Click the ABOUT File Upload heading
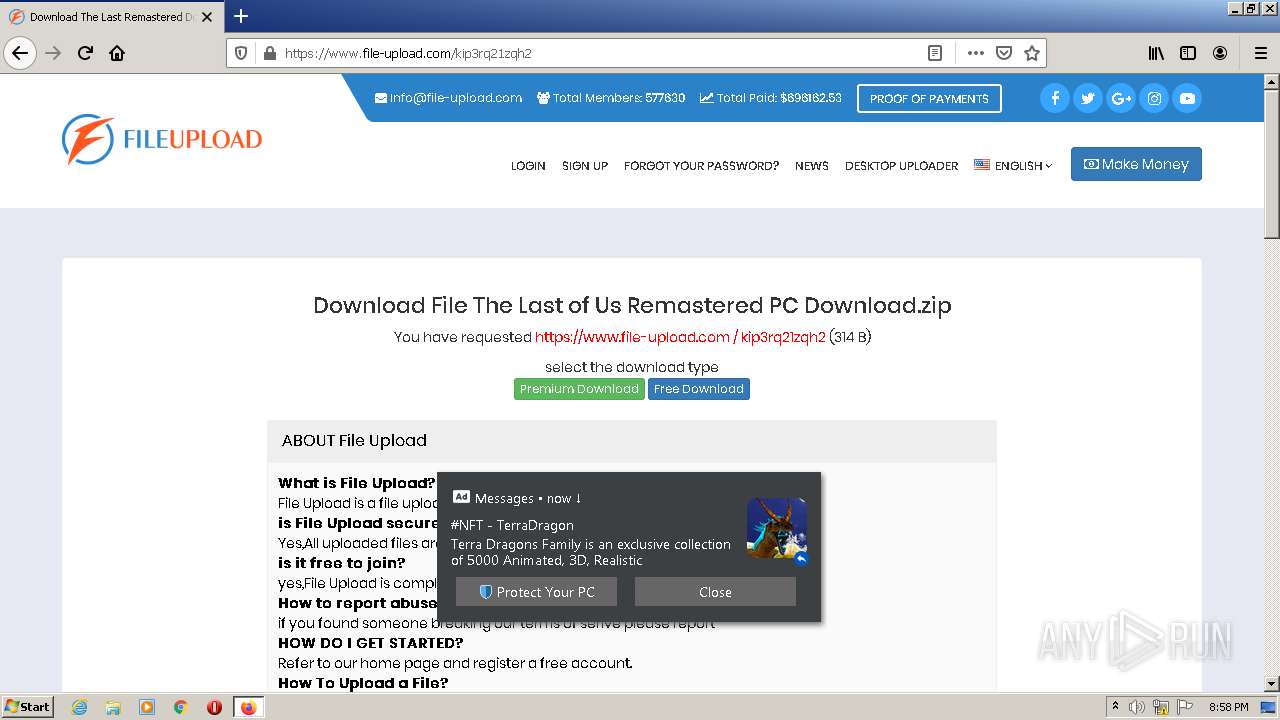 pos(354,441)
